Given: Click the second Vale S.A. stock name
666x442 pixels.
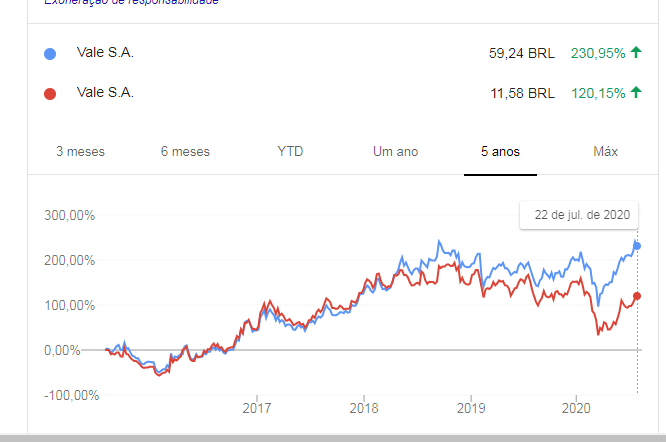Looking at the screenshot, I should tap(105, 92).
